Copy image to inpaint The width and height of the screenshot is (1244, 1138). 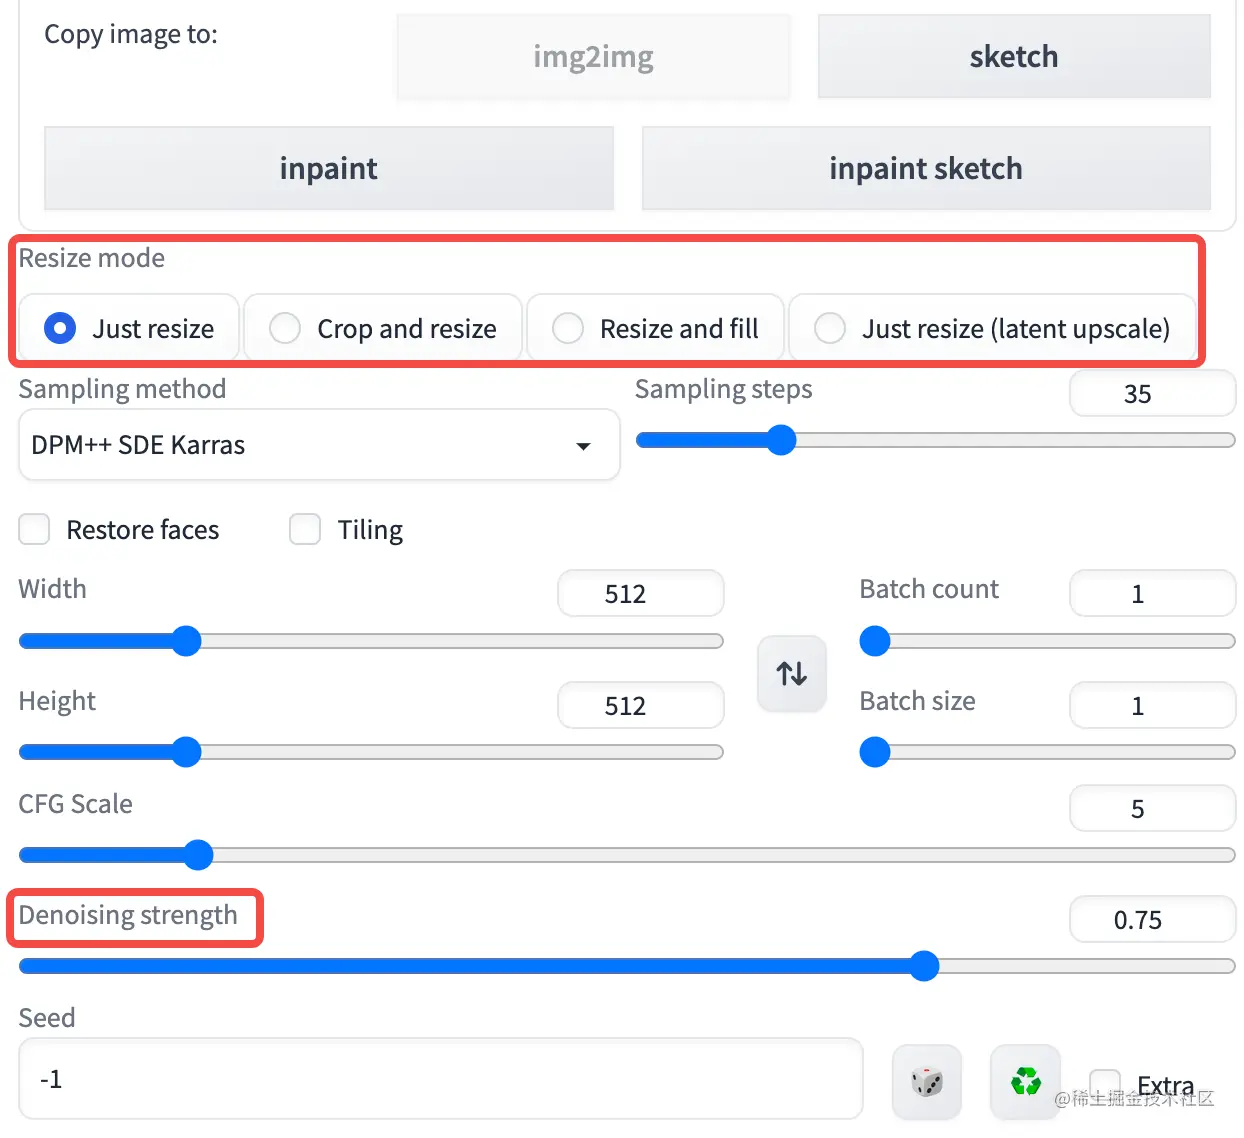pos(328,168)
